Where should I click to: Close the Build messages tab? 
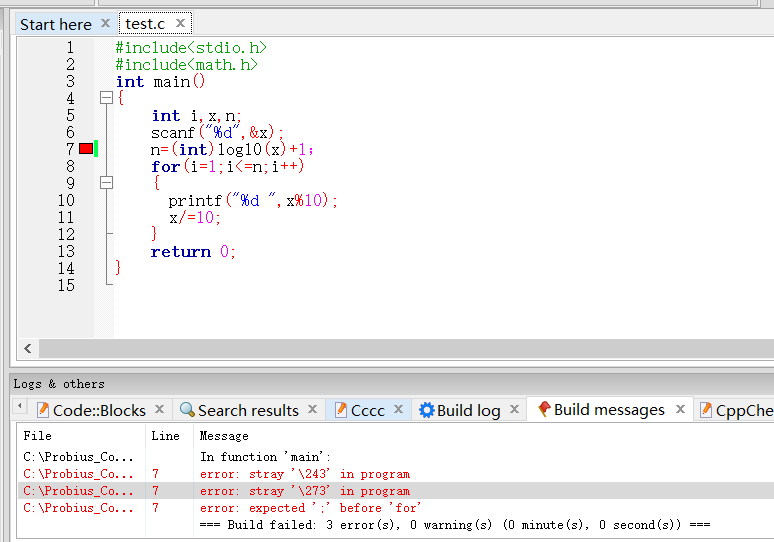point(681,409)
